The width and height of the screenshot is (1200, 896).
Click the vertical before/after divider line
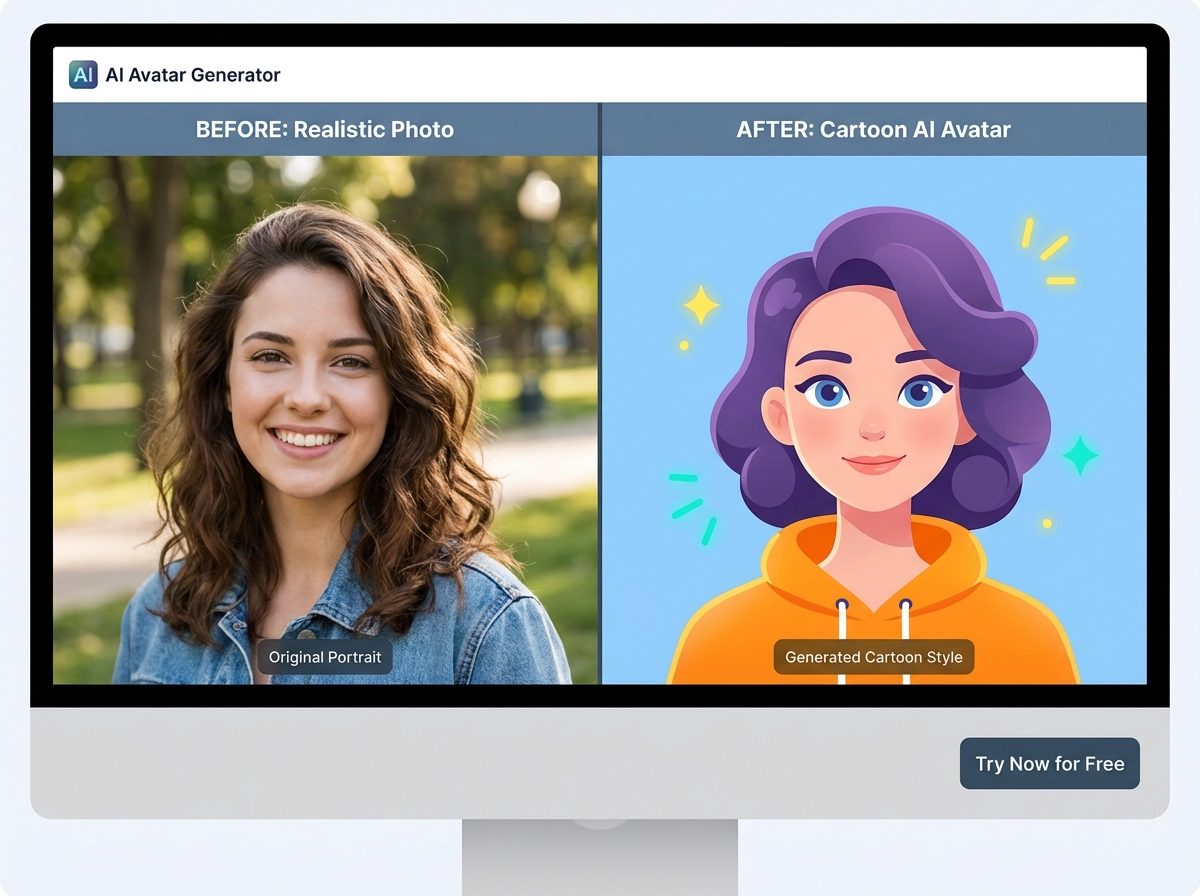point(600,400)
